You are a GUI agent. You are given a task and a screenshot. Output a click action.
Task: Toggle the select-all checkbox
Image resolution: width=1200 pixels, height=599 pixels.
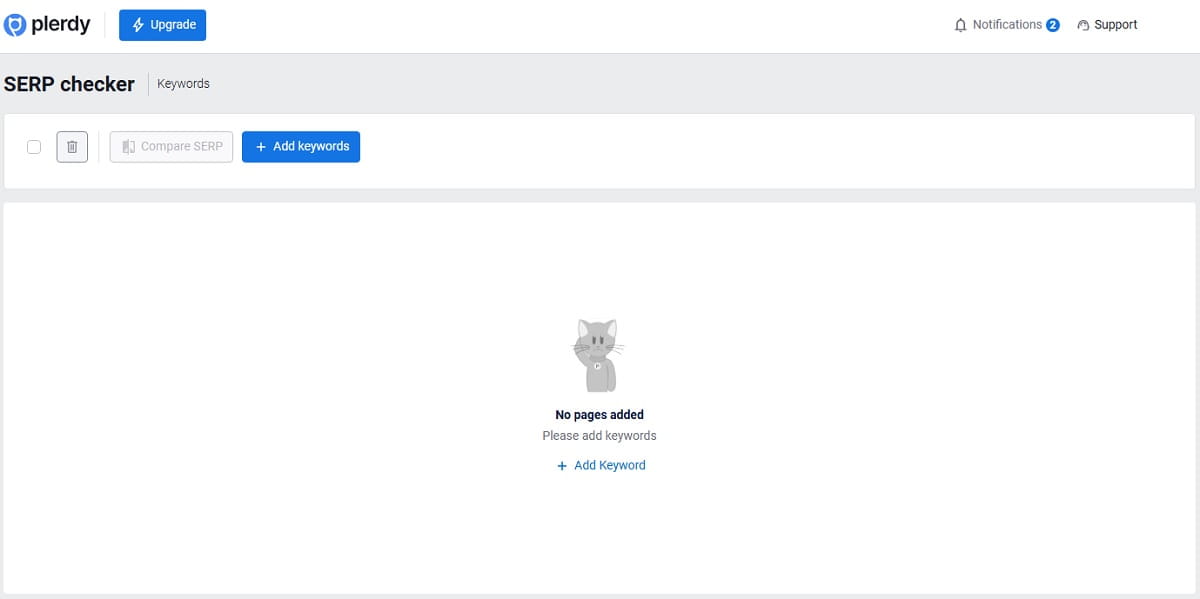(33, 146)
